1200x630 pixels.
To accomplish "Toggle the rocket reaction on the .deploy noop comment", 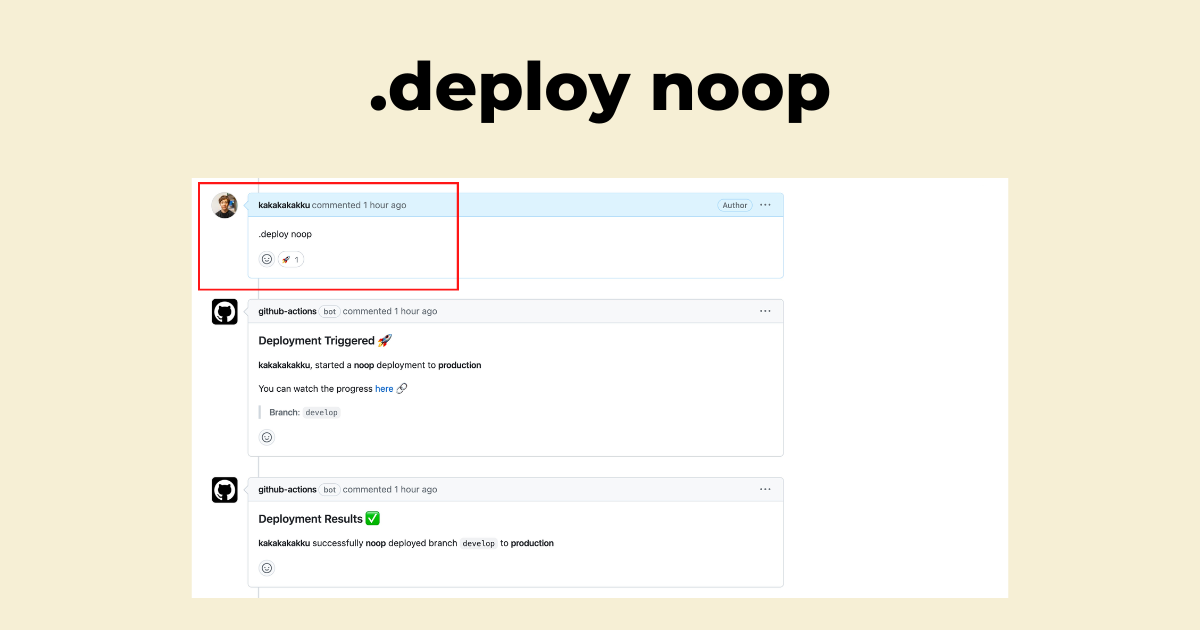I will click(290, 258).
